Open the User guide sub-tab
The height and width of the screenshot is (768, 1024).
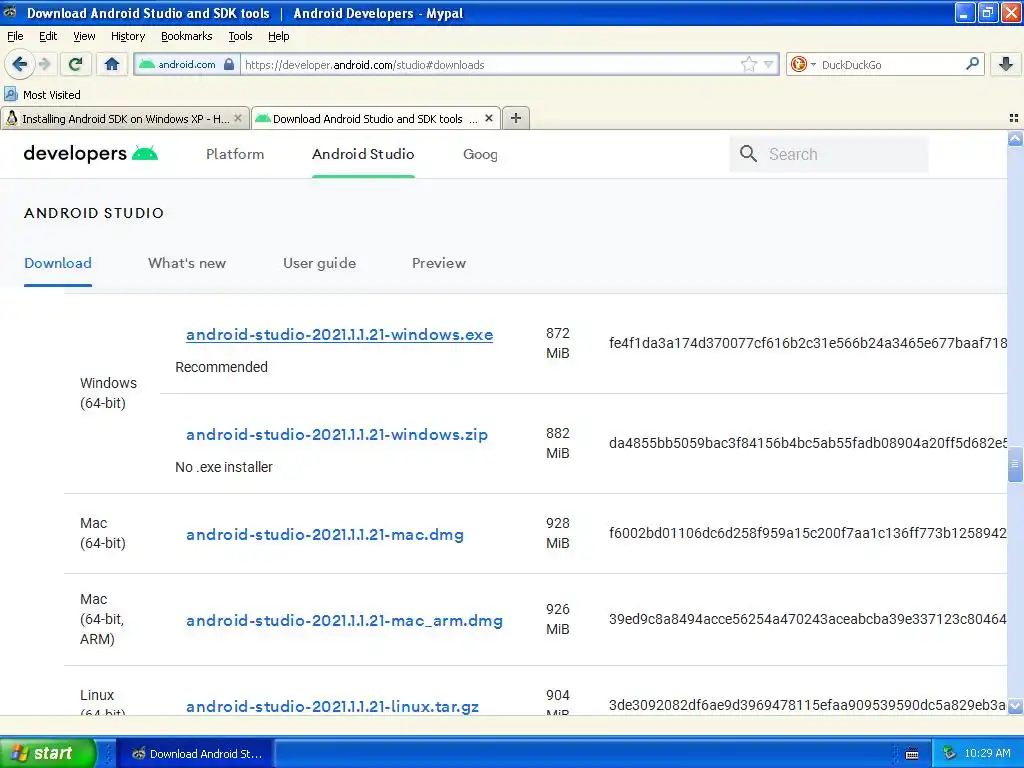(319, 263)
